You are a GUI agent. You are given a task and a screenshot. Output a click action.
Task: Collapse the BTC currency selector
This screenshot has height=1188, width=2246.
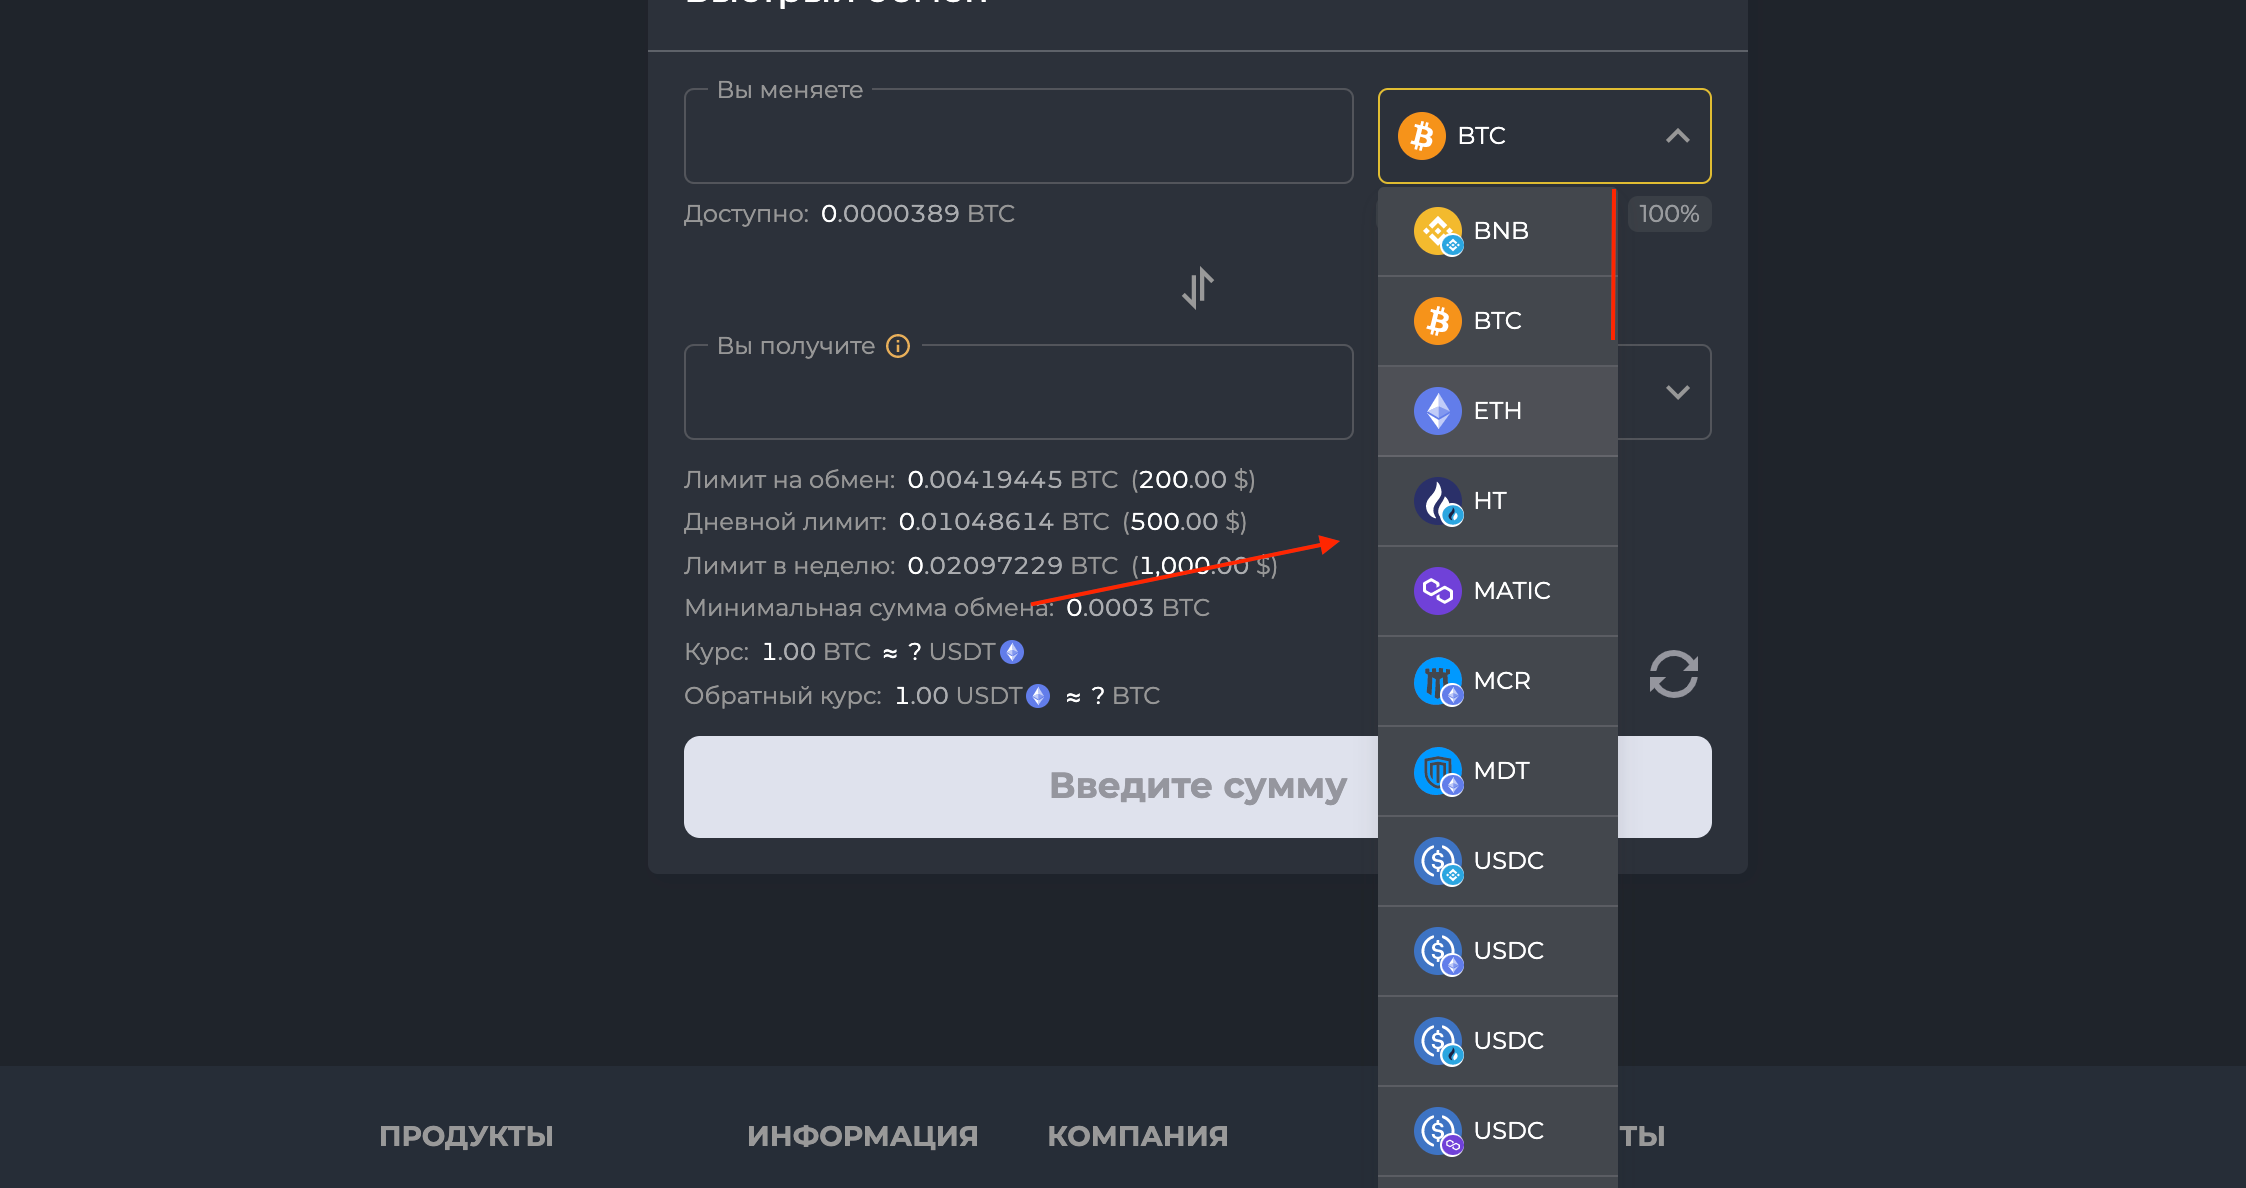tap(1677, 135)
